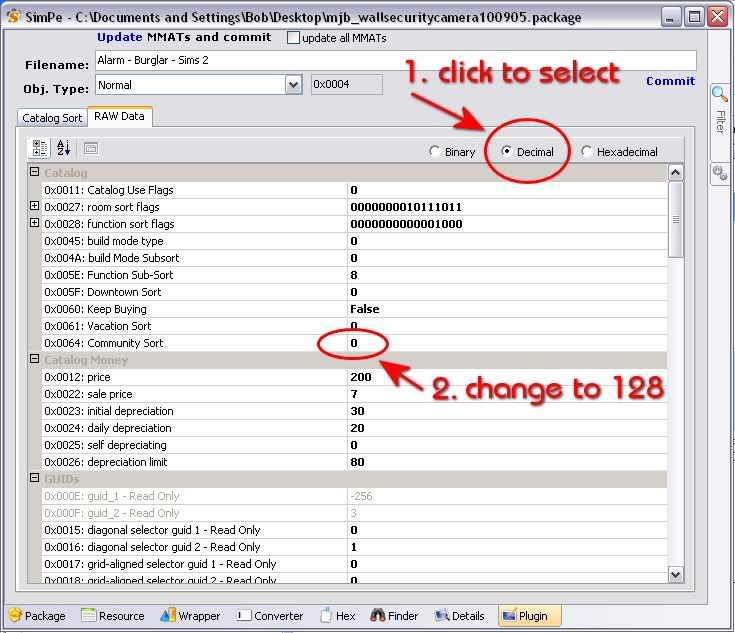
Task: Switch to the Catalog Sort tab
Action: point(52,118)
